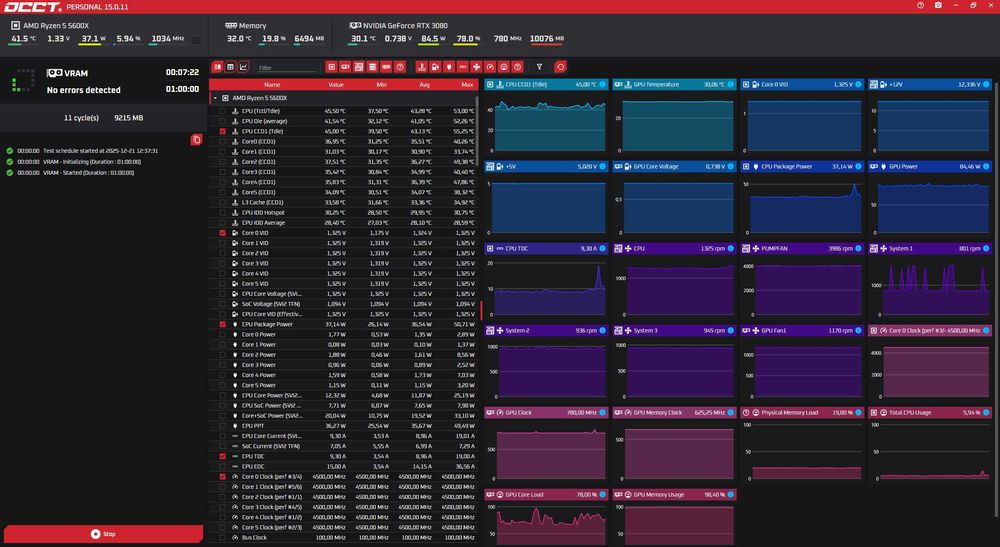
Task: Open info for CPU CCD1 (Tdie) graph
Action: pos(603,84)
